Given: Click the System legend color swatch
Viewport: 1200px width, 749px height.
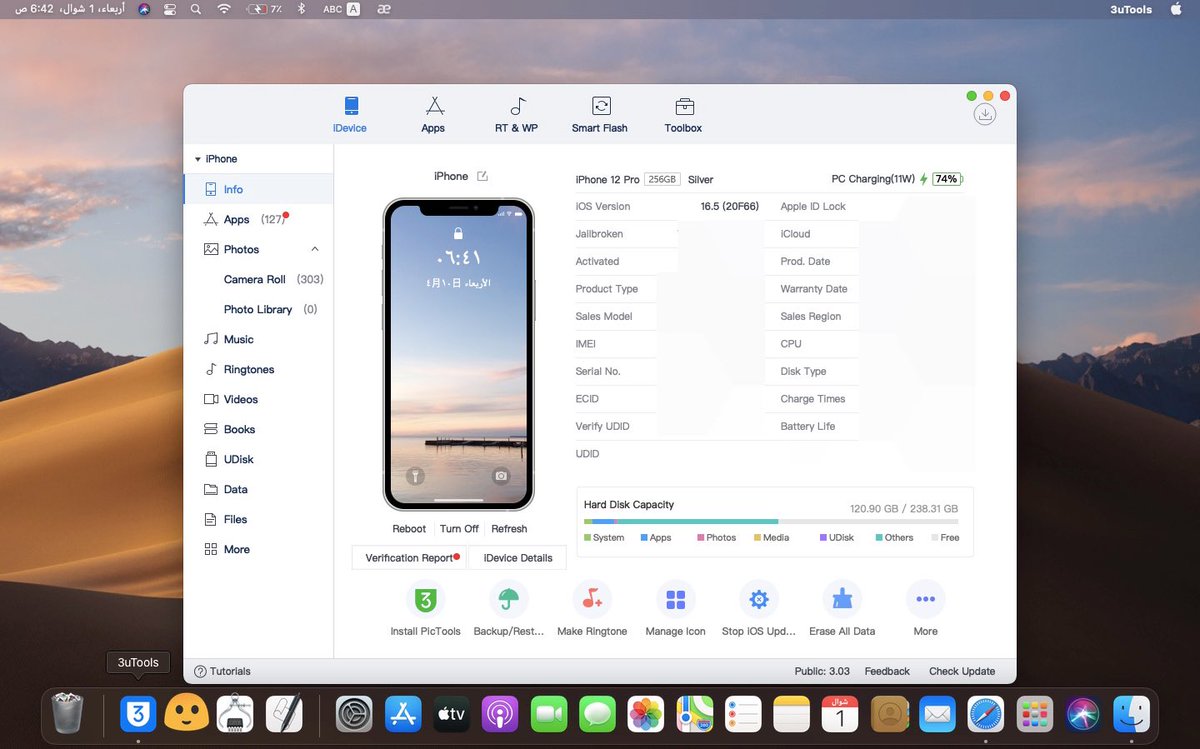Looking at the screenshot, I should point(588,538).
